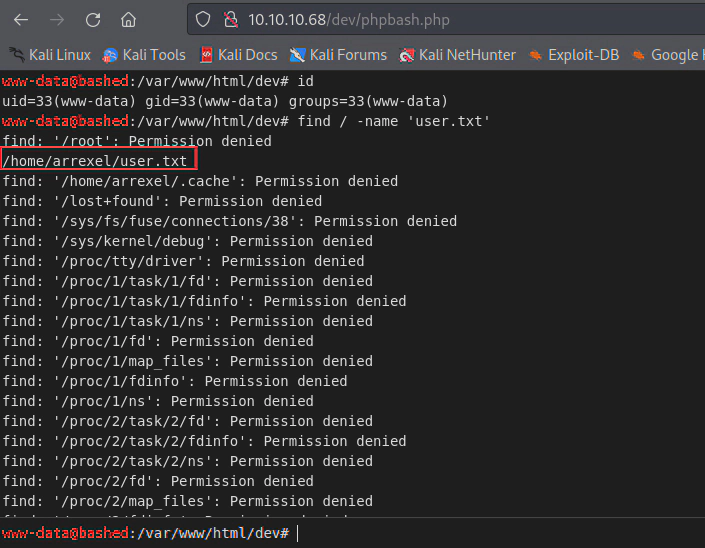Open the Kali Docs bookmark

click(238, 55)
